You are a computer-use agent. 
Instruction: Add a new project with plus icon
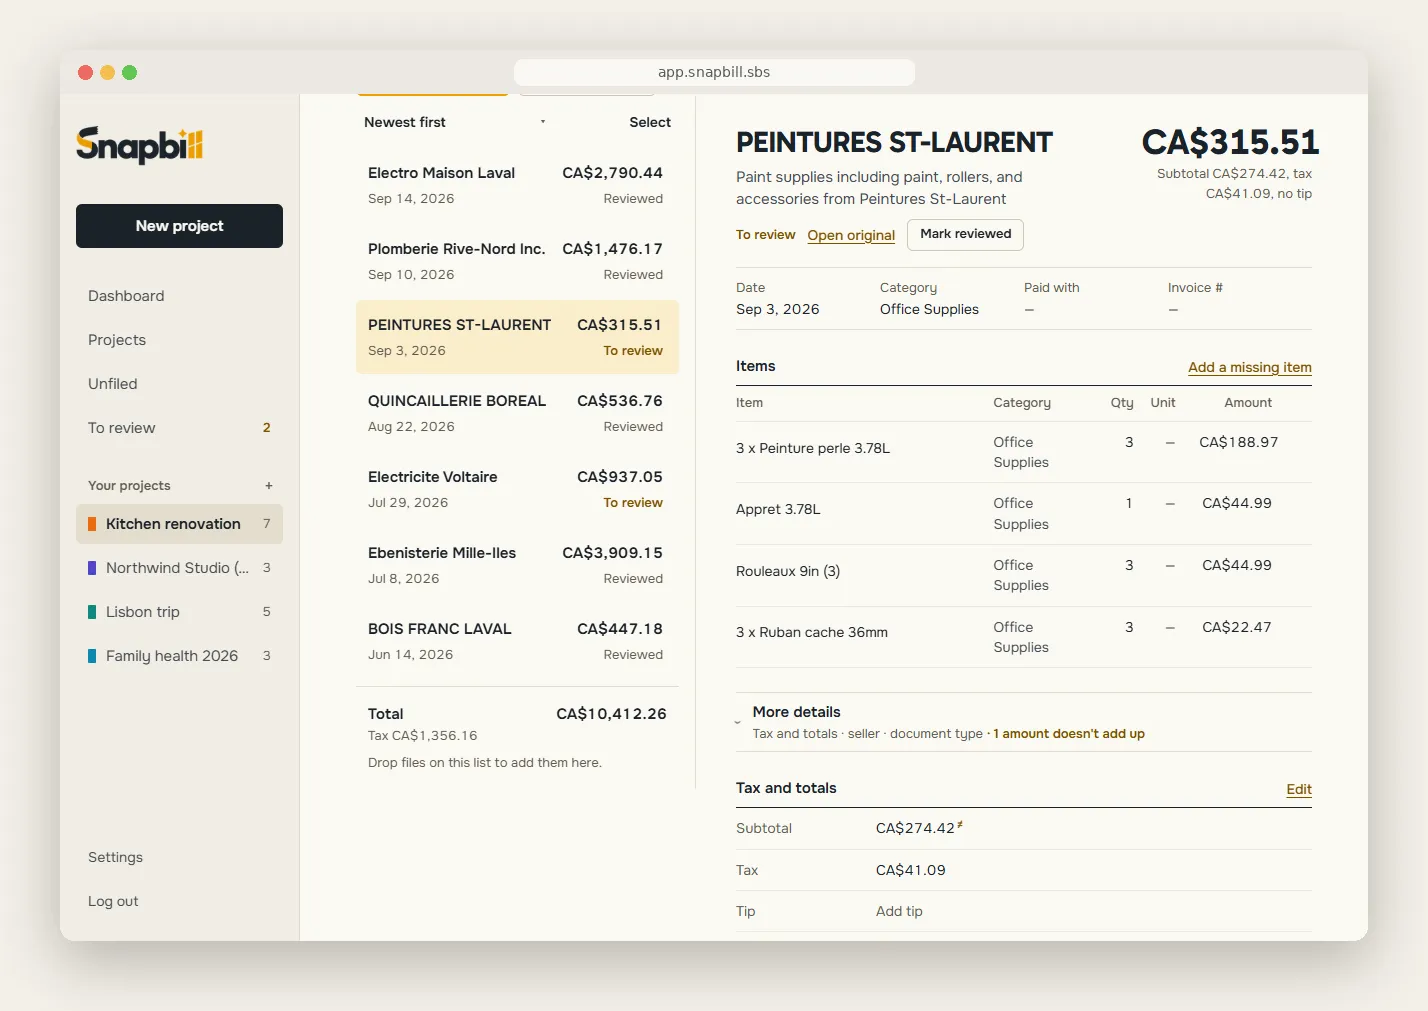[269, 486]
